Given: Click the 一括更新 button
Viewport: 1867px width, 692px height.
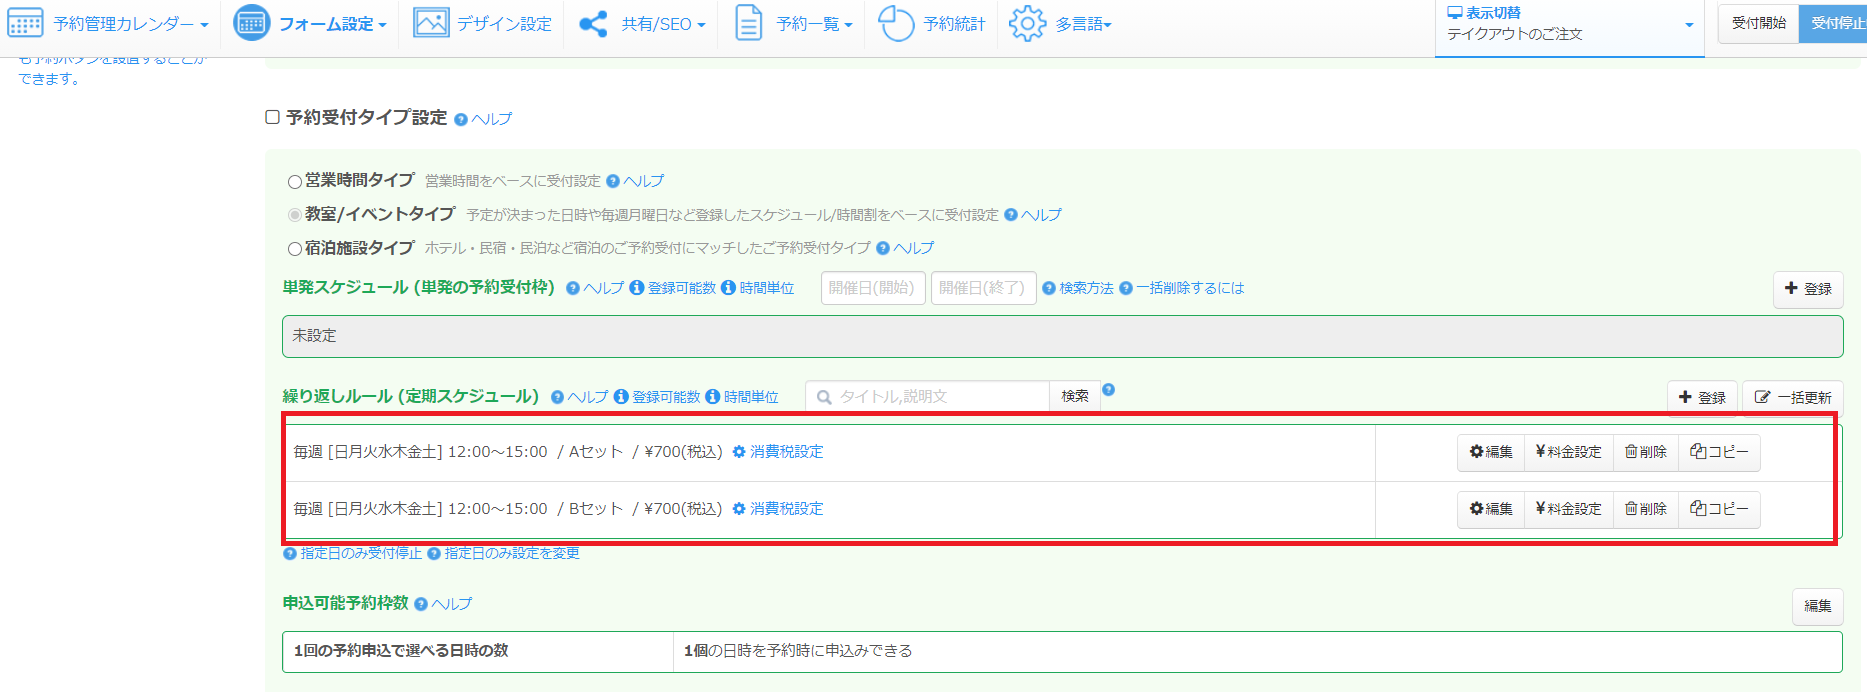Looking at the screenshot, I should (1793, 398).
